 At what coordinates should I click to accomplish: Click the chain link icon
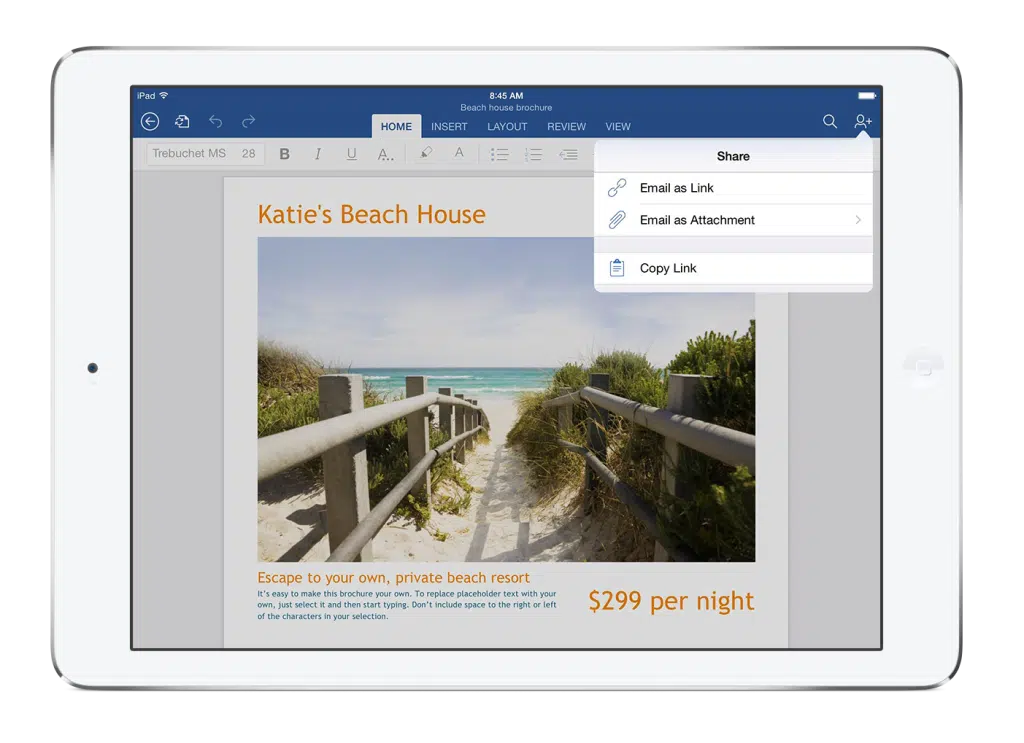(x=617, y=188)
